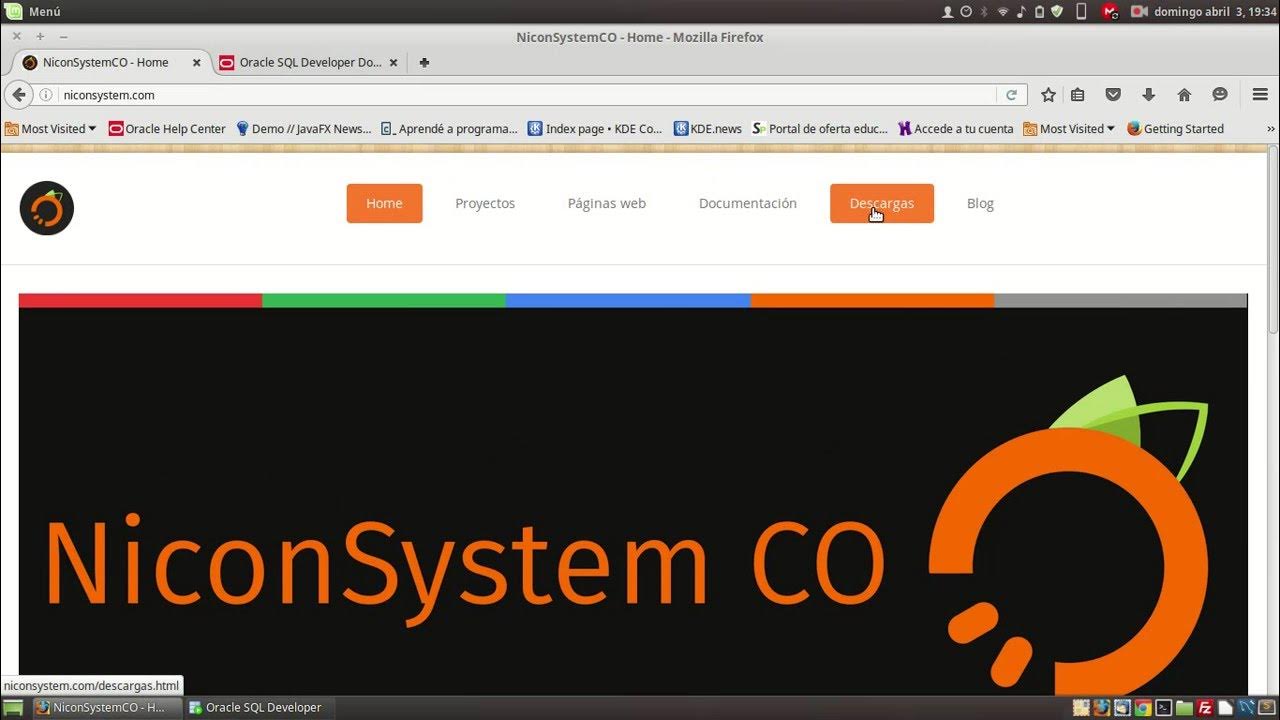Open the sound music note tray icon
Viewport: 1280px width, 720px height.
point(1022,12)
